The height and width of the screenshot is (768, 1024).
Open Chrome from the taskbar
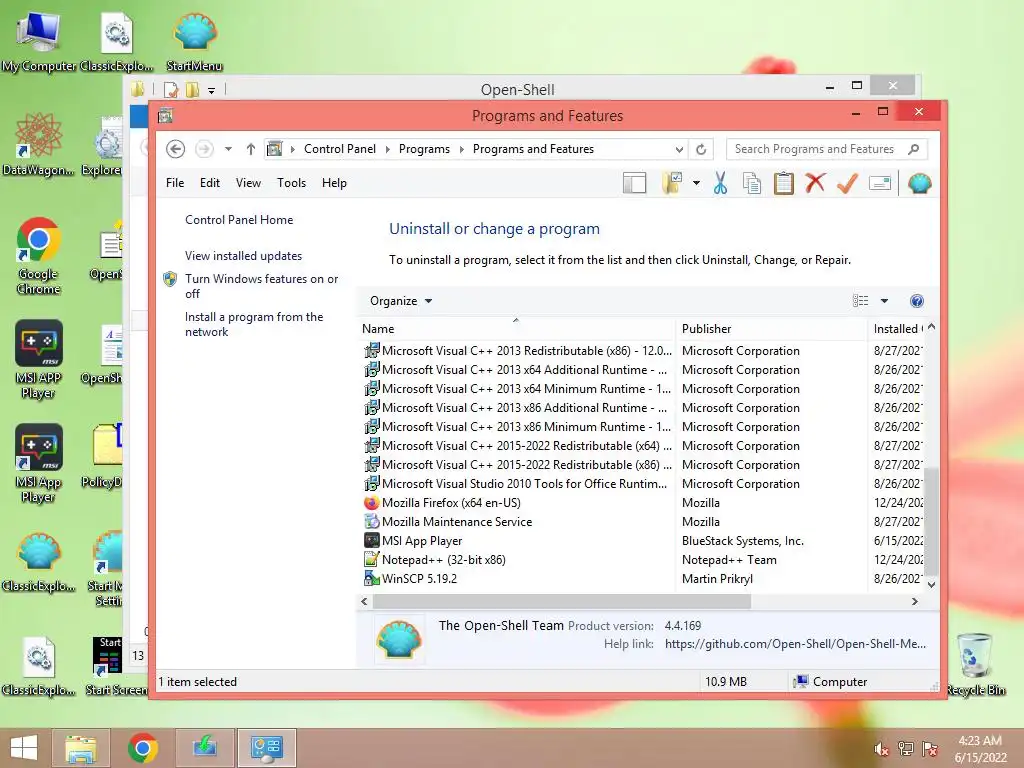[x=143, y=748]
